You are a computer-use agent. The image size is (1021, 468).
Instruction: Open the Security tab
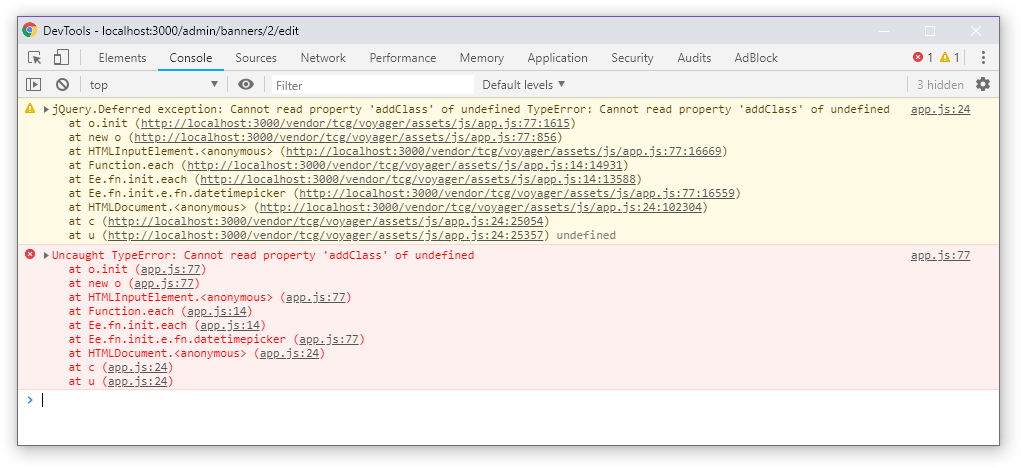[x=632, y=58]
